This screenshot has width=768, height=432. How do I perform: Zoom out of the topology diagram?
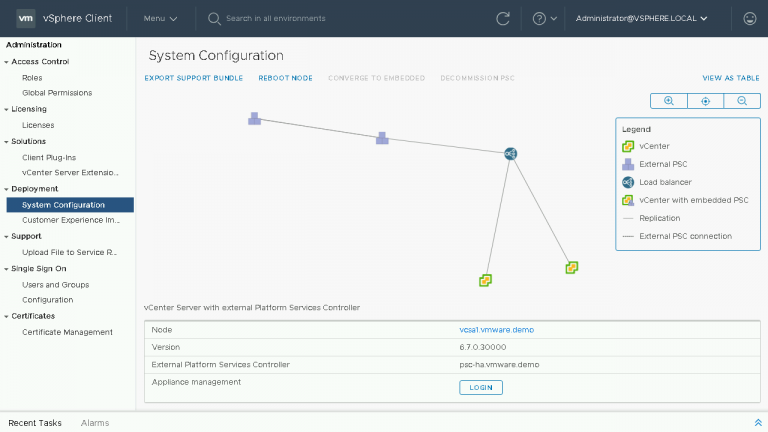coord(742,101)
